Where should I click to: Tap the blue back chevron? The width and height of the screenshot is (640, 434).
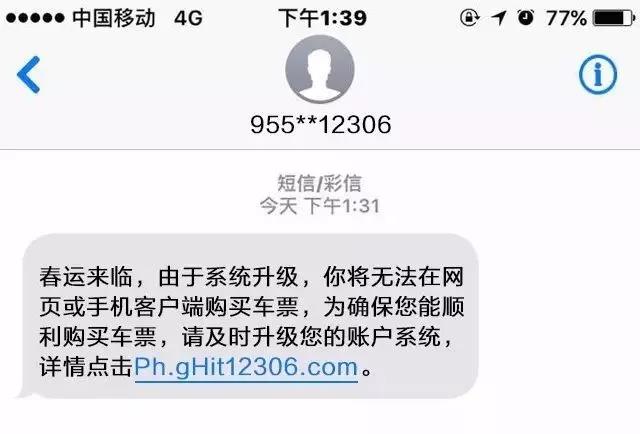tap(29, 75)
